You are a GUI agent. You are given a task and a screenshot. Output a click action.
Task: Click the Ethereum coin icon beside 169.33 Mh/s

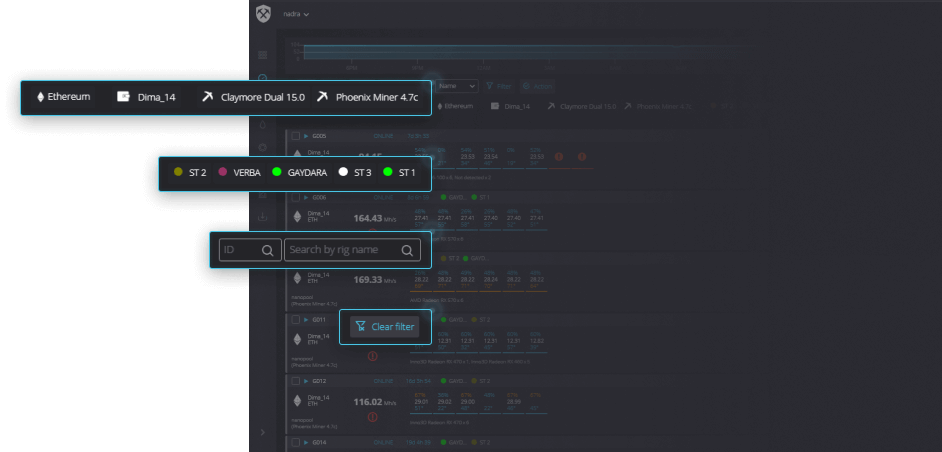pyautogui.click(x=297, y=278)
